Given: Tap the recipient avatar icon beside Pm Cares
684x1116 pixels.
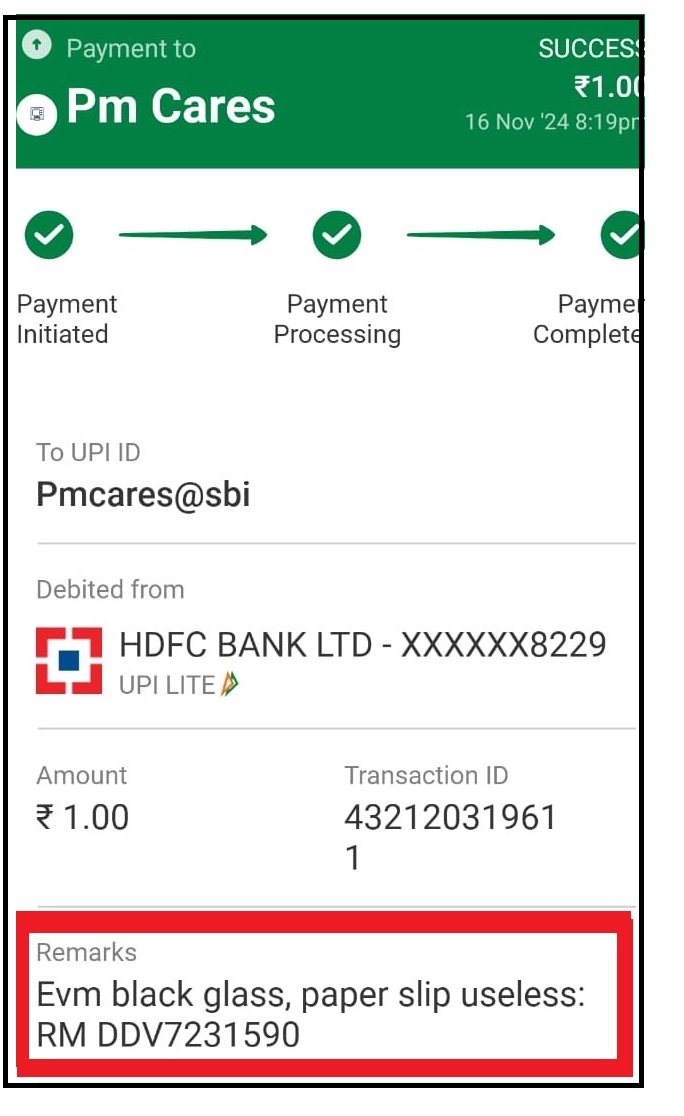Looking at the screenshot, I should [36, 114].
